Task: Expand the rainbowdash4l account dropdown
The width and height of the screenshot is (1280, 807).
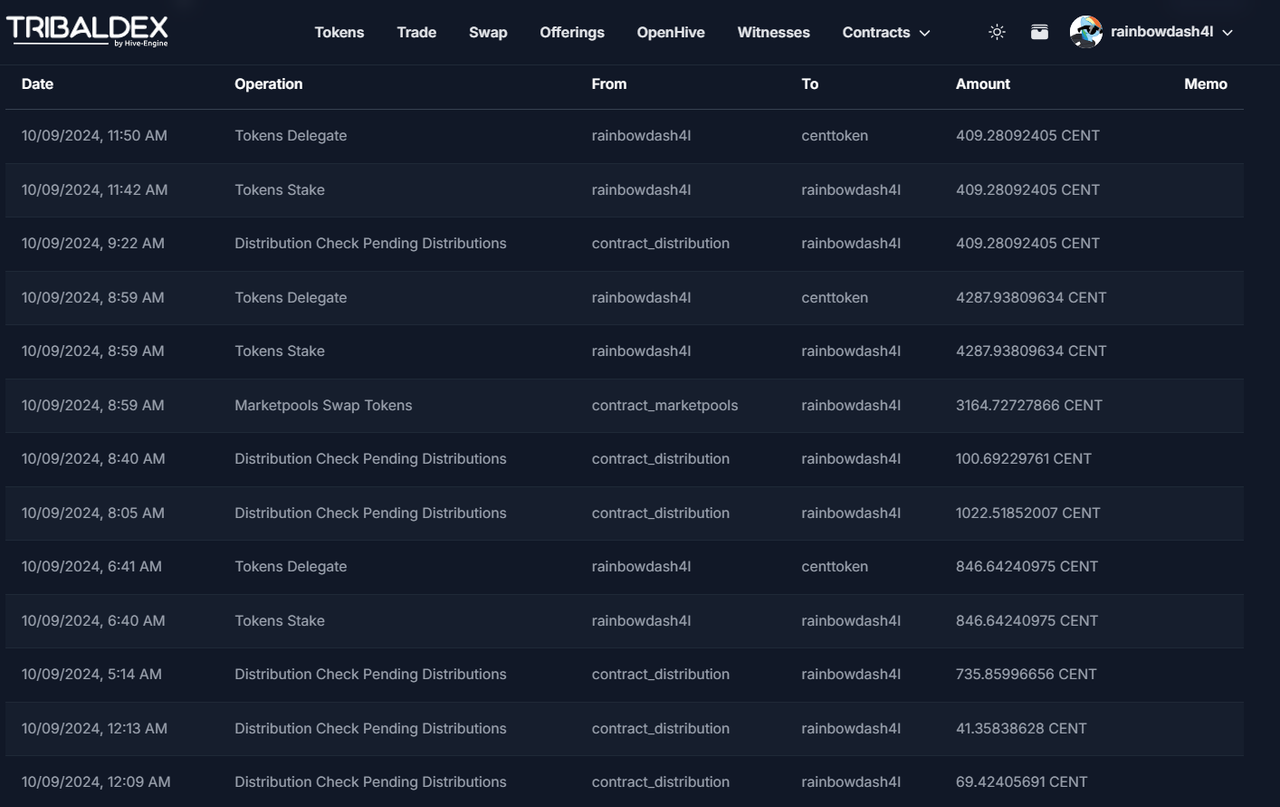Action: pos(1228,32)
